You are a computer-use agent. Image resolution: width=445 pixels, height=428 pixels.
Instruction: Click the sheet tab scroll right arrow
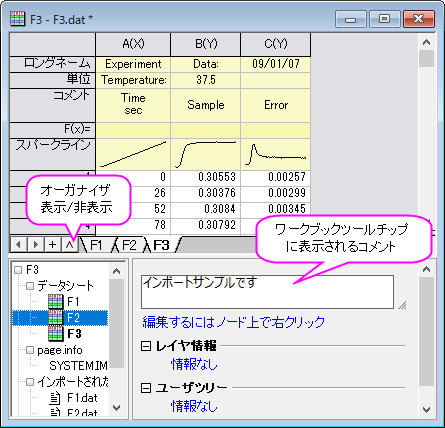(x=36, y=245)
